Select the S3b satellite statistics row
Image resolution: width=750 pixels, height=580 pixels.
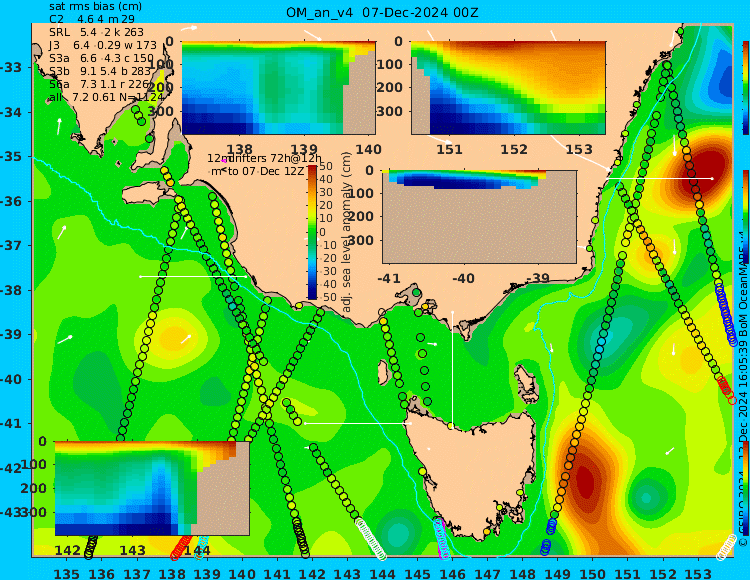pos(100,71)
